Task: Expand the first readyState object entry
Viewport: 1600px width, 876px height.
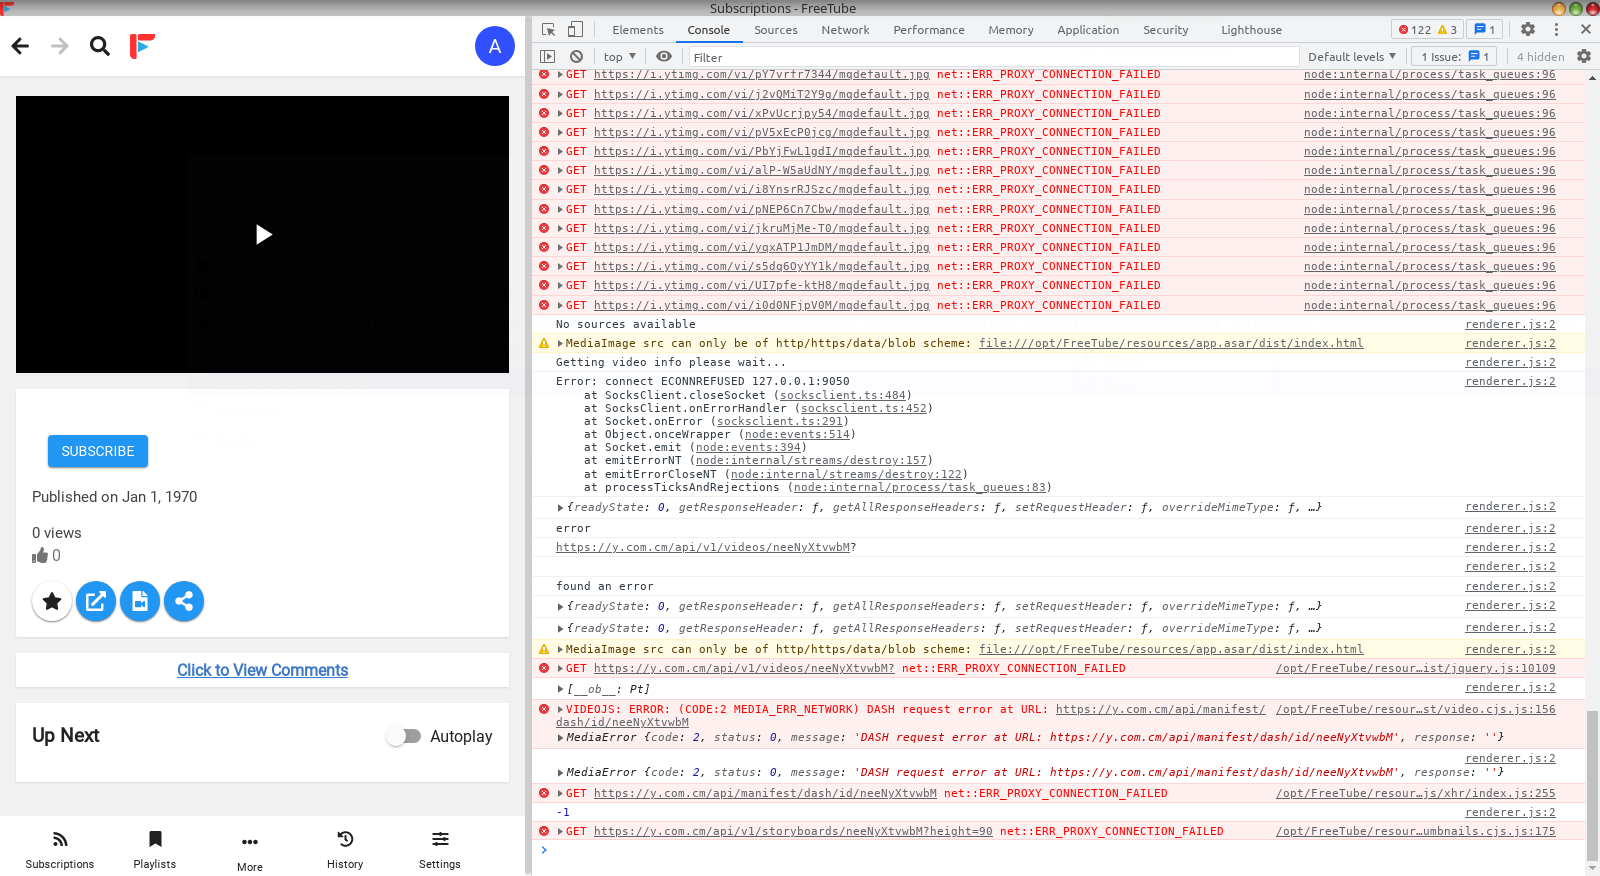Action: point(561,508)
